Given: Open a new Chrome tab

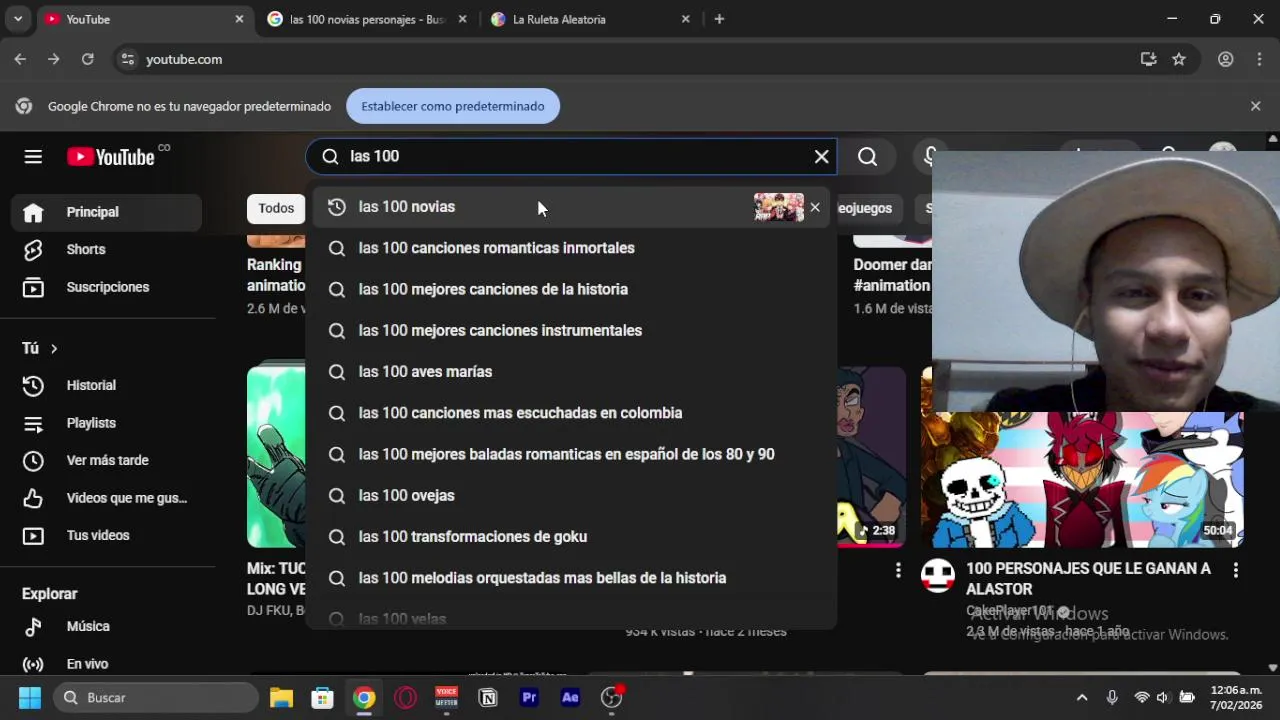Looking at the screenshot, I should pyautogui.click(x=719, y=19).
